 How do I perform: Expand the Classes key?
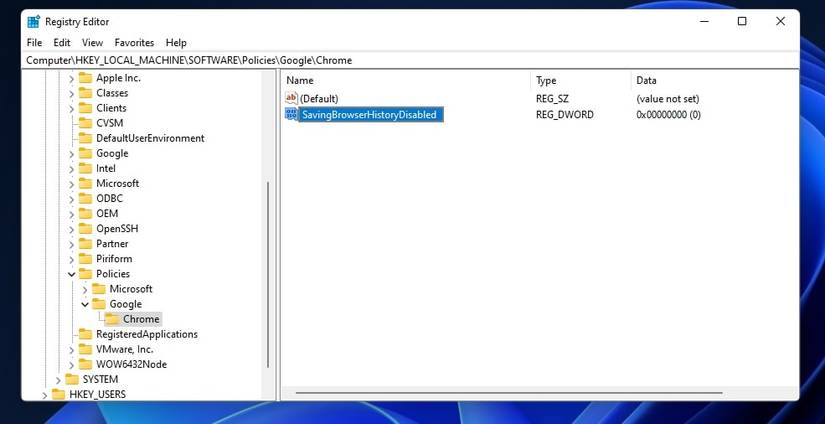pos(72,94)
